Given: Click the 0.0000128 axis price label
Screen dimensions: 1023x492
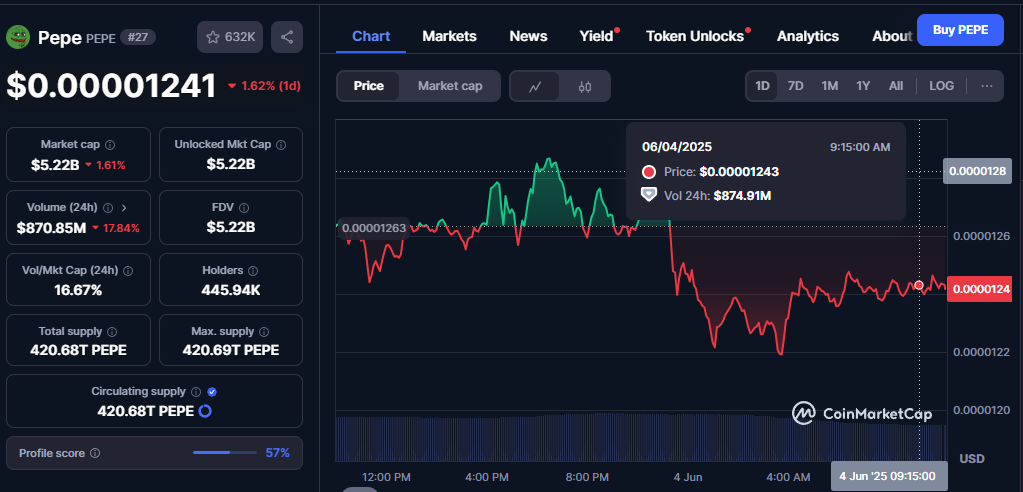Looking at the screenshot, I should pyautogui.click(x=977, y=172).
